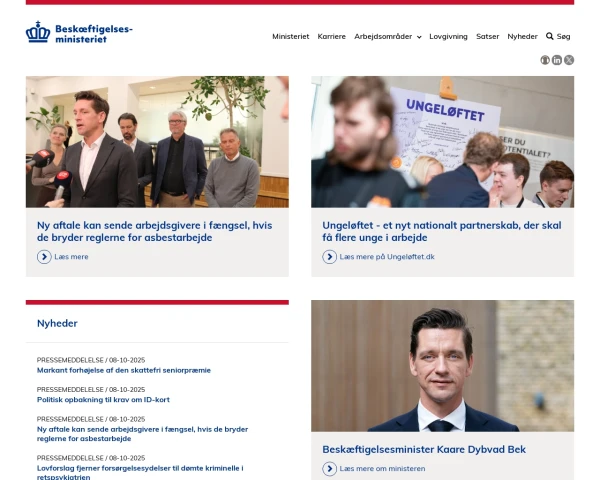Screen dimensions: 600x480
Task: Open the Lovgivning menu item
Action: pos(448,36)
